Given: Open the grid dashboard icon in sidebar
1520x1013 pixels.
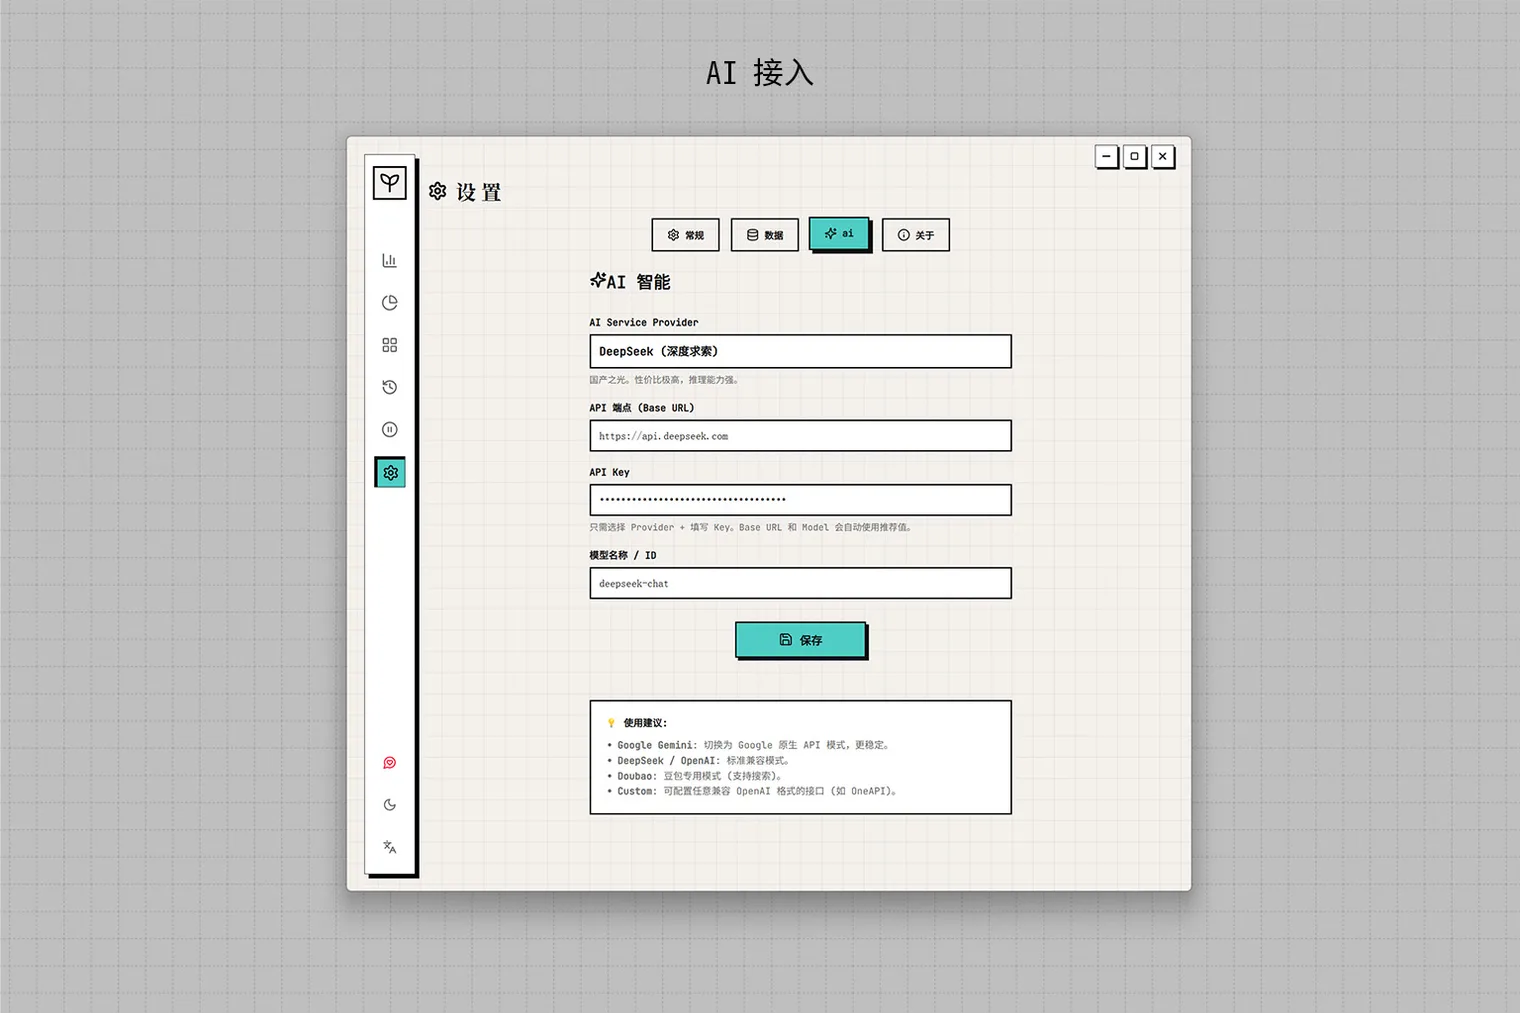Looking at the screenshot, I should click(x=390, y=345).
